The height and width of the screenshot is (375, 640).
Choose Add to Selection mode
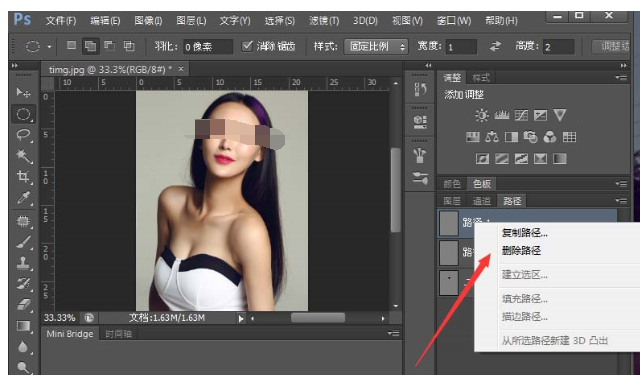[x=91, y=46]
